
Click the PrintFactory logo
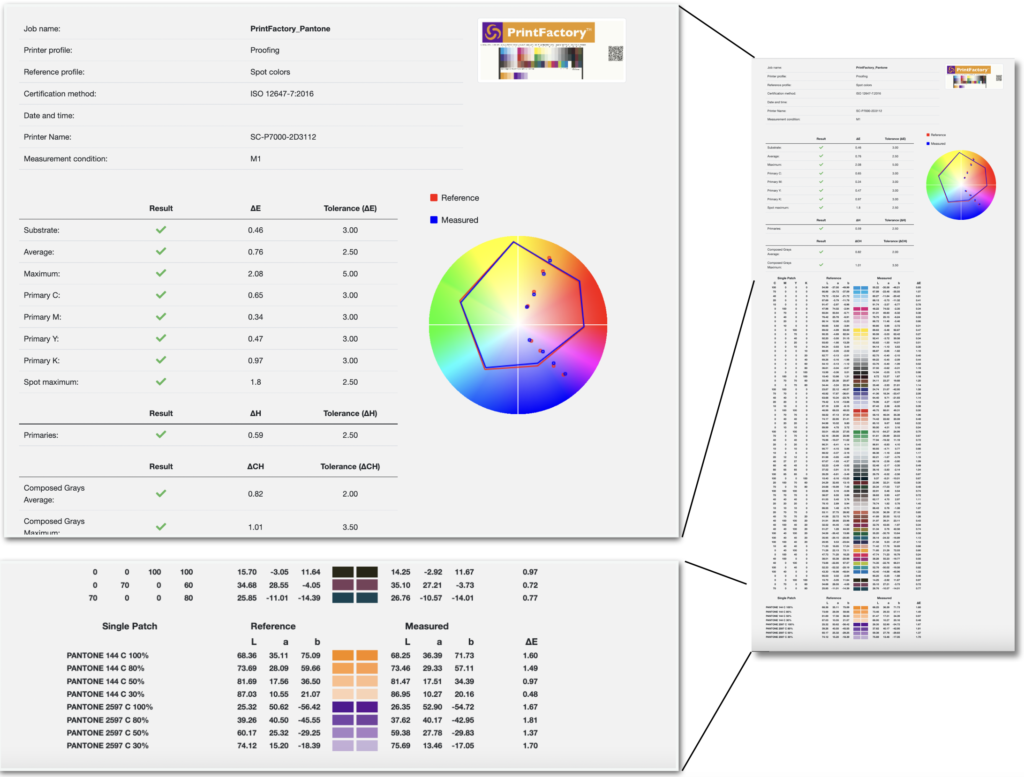(538, 32)
